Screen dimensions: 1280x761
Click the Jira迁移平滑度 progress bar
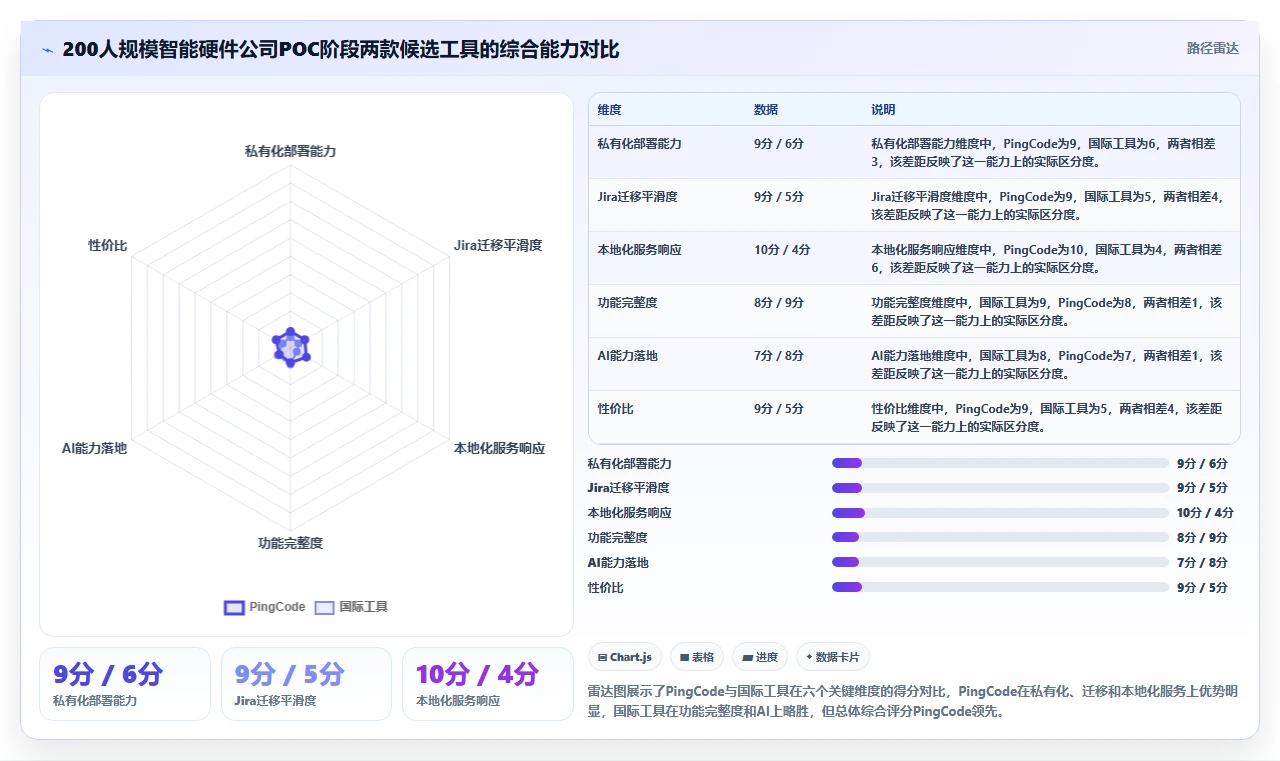point(1000,488)
